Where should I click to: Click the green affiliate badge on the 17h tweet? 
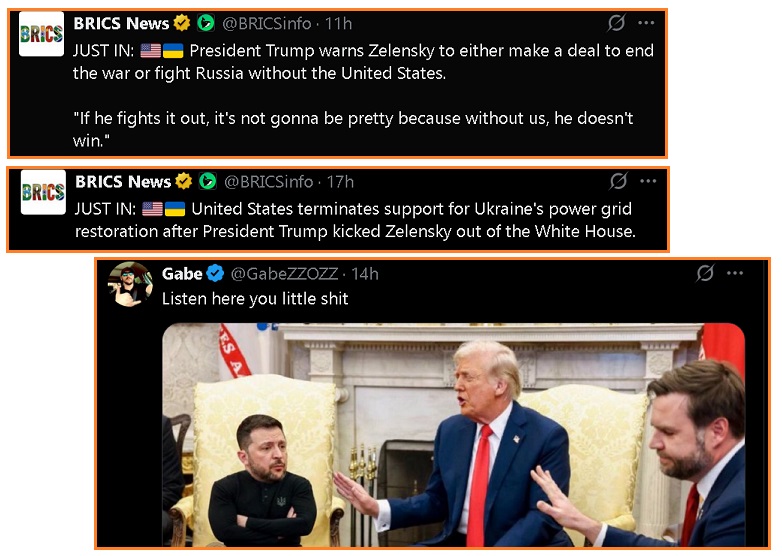pos(207,181)
